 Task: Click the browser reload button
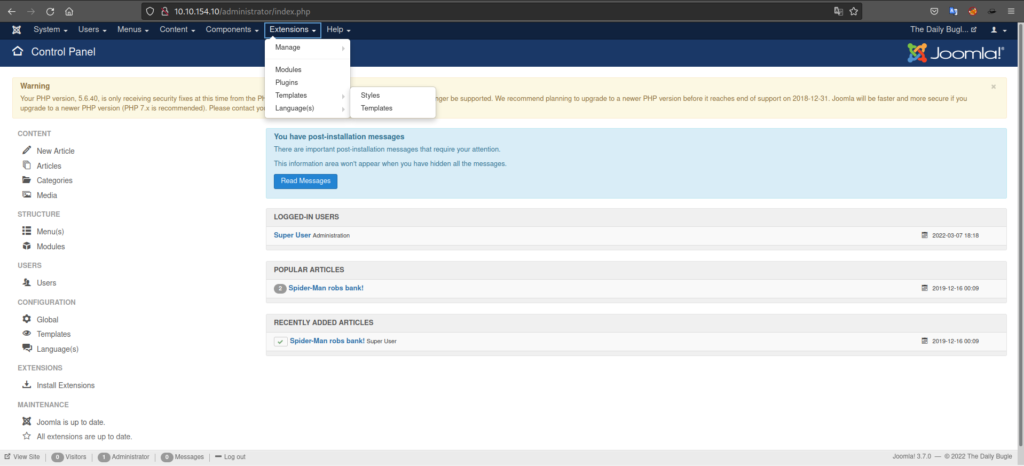(x=48, y=10)
